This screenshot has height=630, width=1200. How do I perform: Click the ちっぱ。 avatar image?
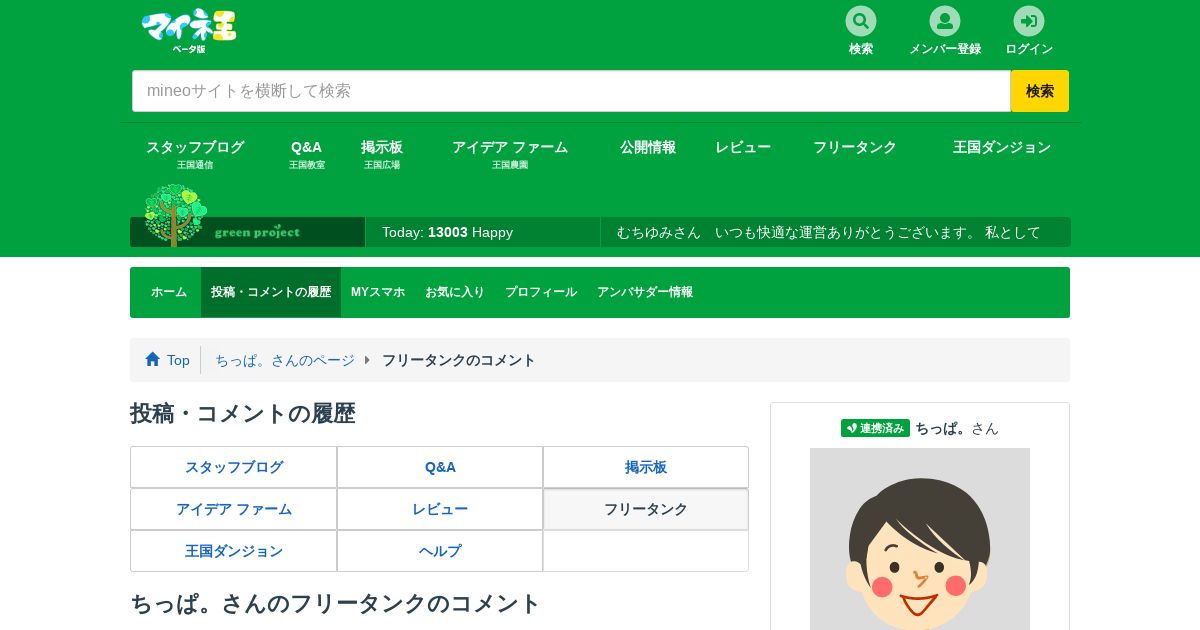(x=920, y=539)
